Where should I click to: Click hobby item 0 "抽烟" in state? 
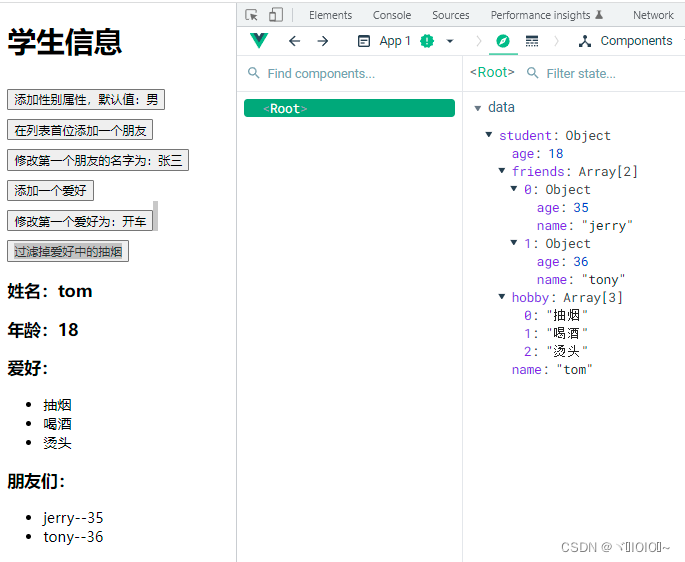click(567, 315)
